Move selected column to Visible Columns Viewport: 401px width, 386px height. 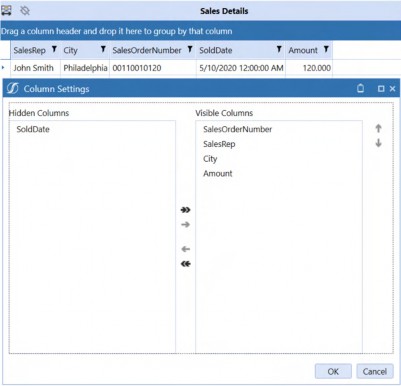[186, 225]
